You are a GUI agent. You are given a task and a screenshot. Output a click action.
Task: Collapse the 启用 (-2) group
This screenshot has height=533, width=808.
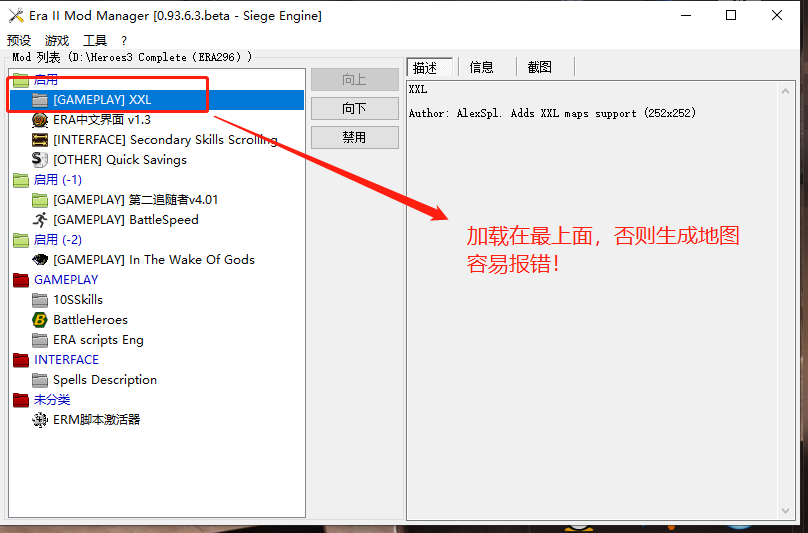[x=21, y=240]
